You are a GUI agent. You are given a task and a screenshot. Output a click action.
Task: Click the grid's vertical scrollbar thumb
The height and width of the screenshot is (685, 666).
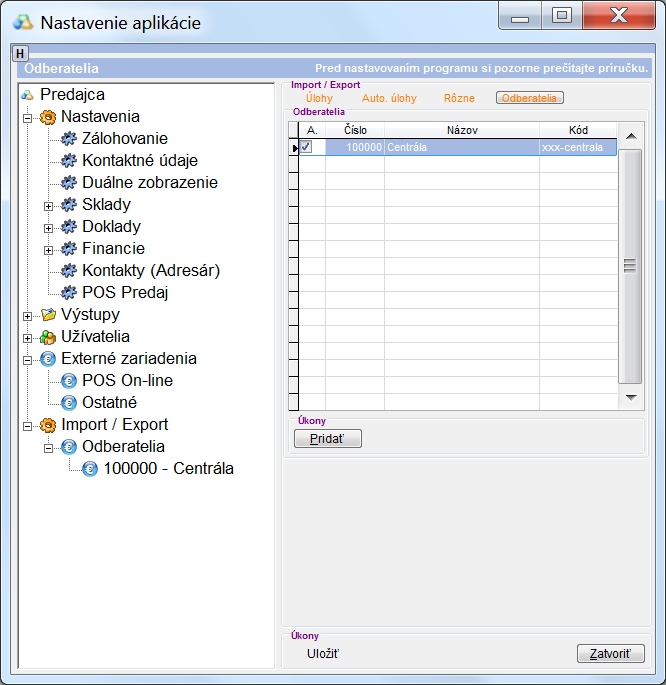pos(630,266)
